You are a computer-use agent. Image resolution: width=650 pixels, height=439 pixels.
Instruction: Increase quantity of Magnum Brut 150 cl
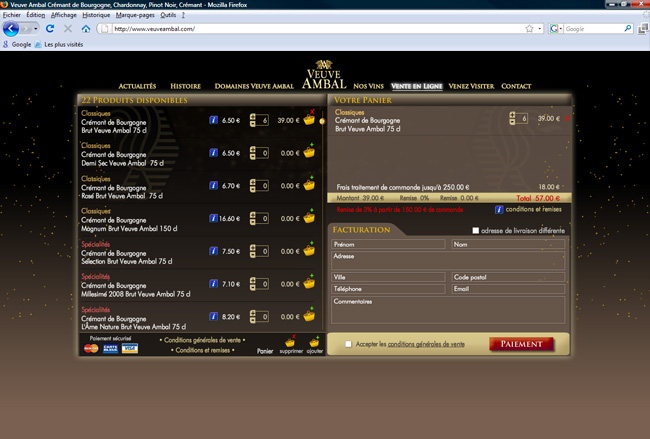(252, 215)
